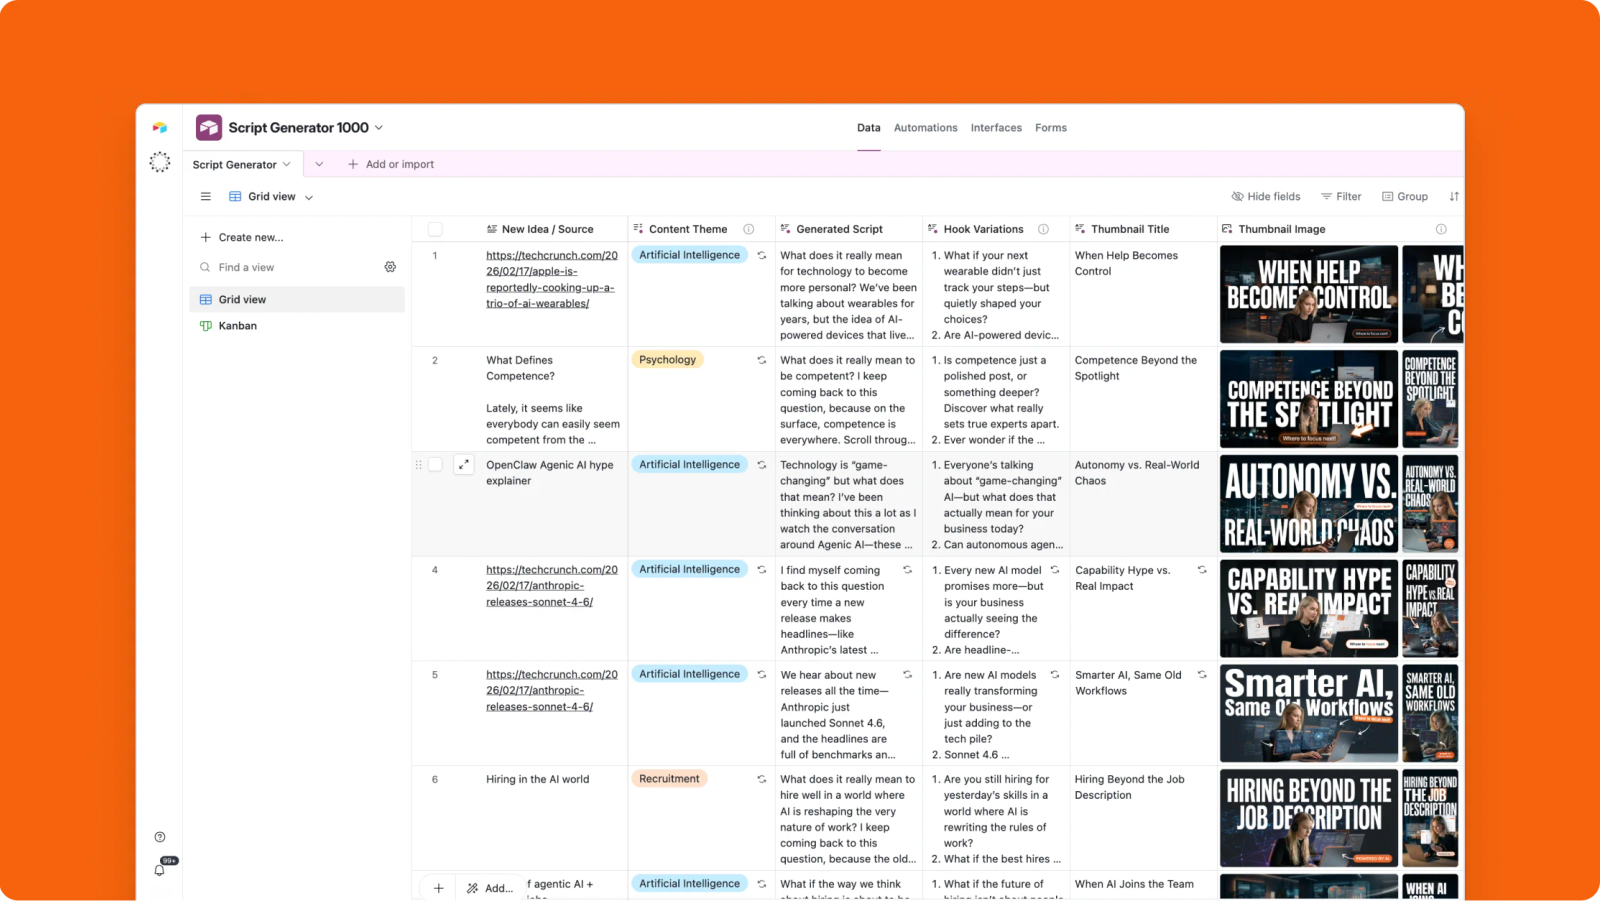Click info icon on Content Theme column
This screenshot has height=901, width=1600.
pos(748,229)
